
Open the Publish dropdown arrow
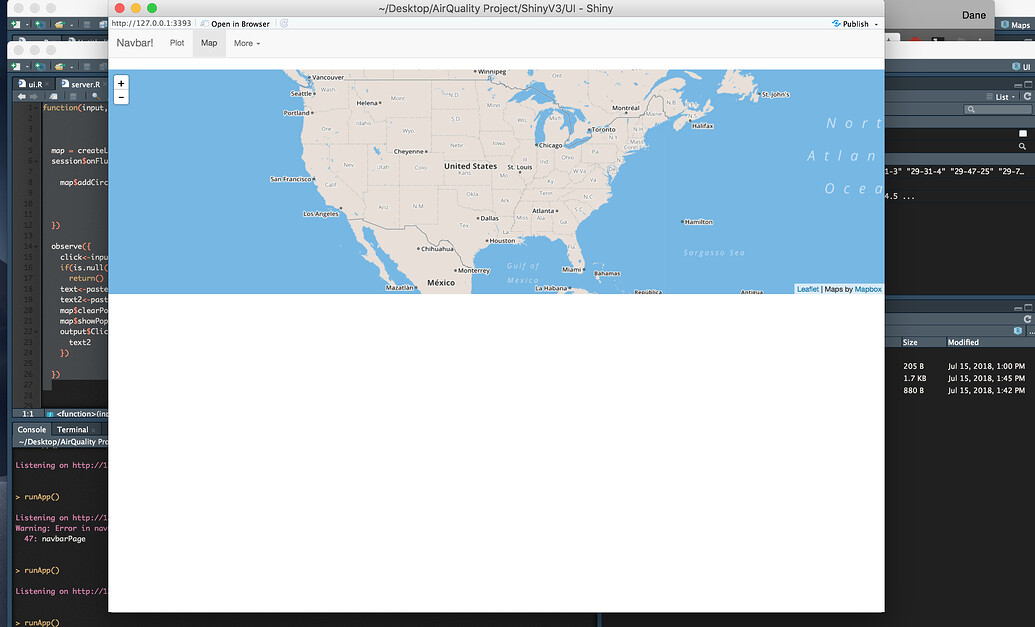[877, 24]
